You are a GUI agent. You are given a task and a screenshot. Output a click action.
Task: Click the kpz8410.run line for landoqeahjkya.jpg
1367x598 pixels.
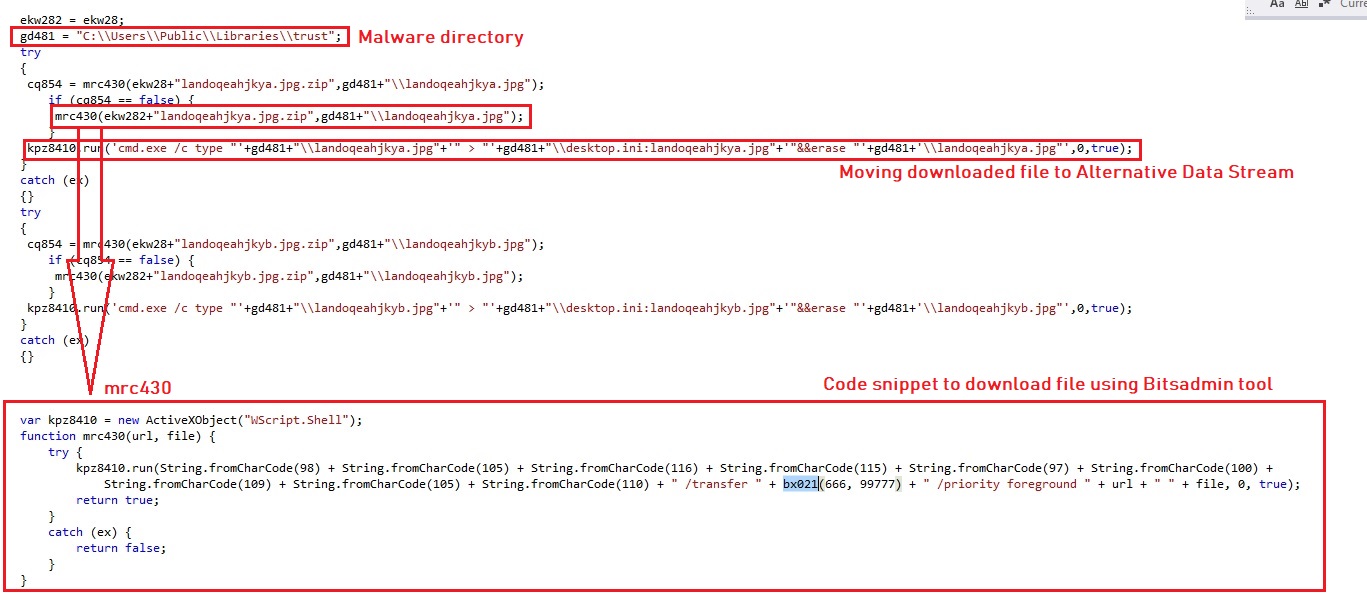pos(580,149)
